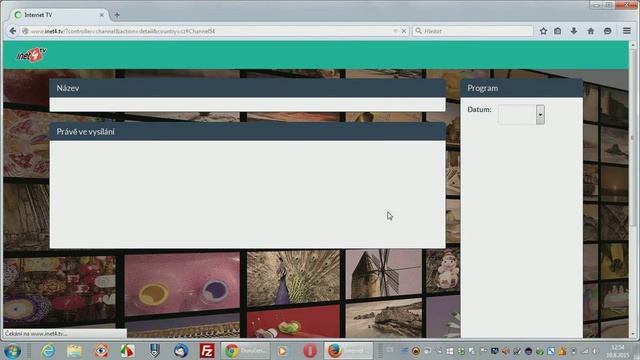Image resolution: width=640 pixels, height=360 pixels.
Task: Close the Internet TV tab
Action: point(102,15)
